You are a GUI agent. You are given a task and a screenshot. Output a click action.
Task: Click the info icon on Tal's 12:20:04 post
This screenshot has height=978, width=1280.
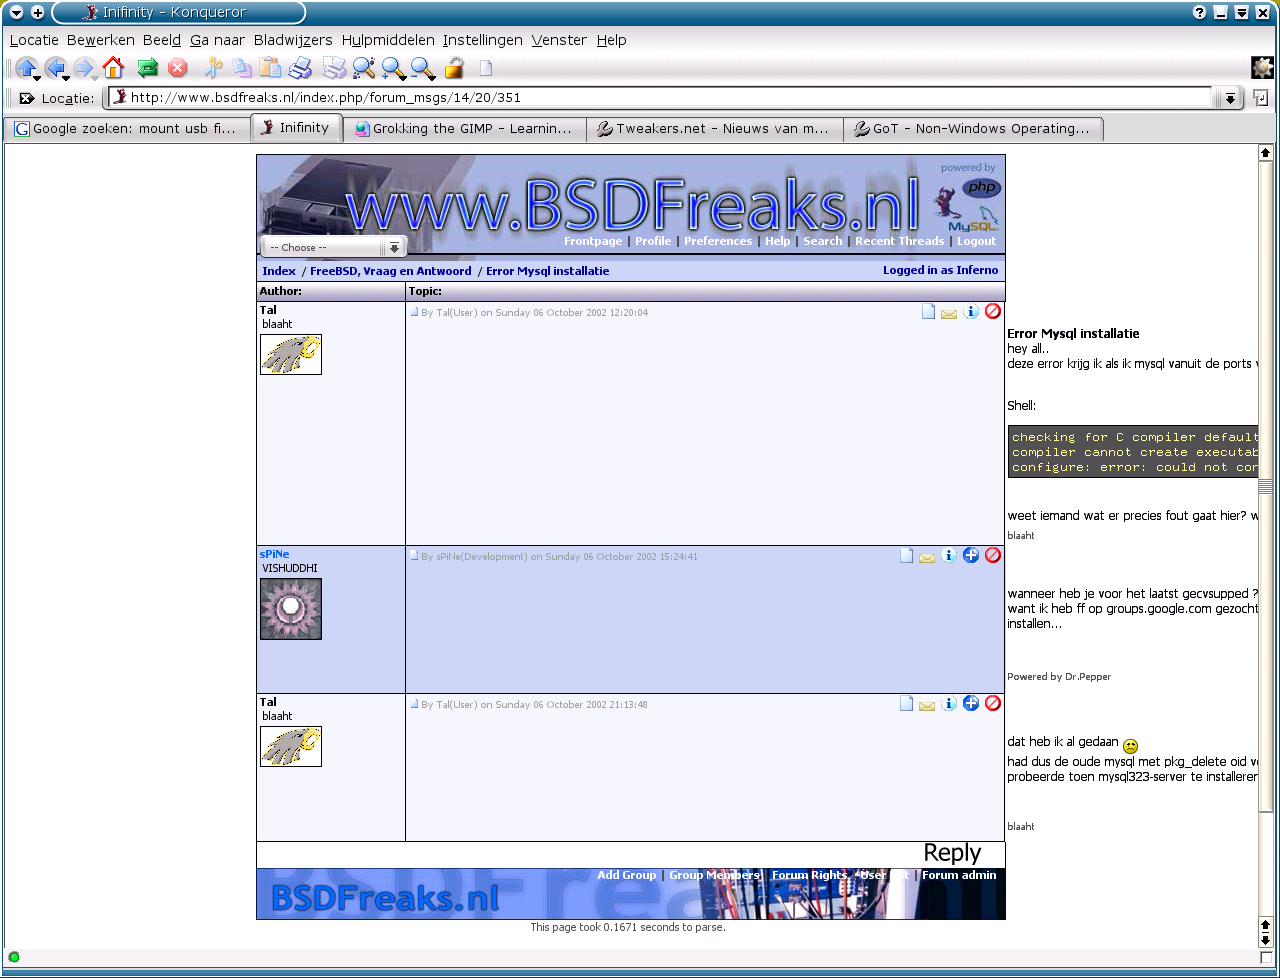click(x=971, y=312)
